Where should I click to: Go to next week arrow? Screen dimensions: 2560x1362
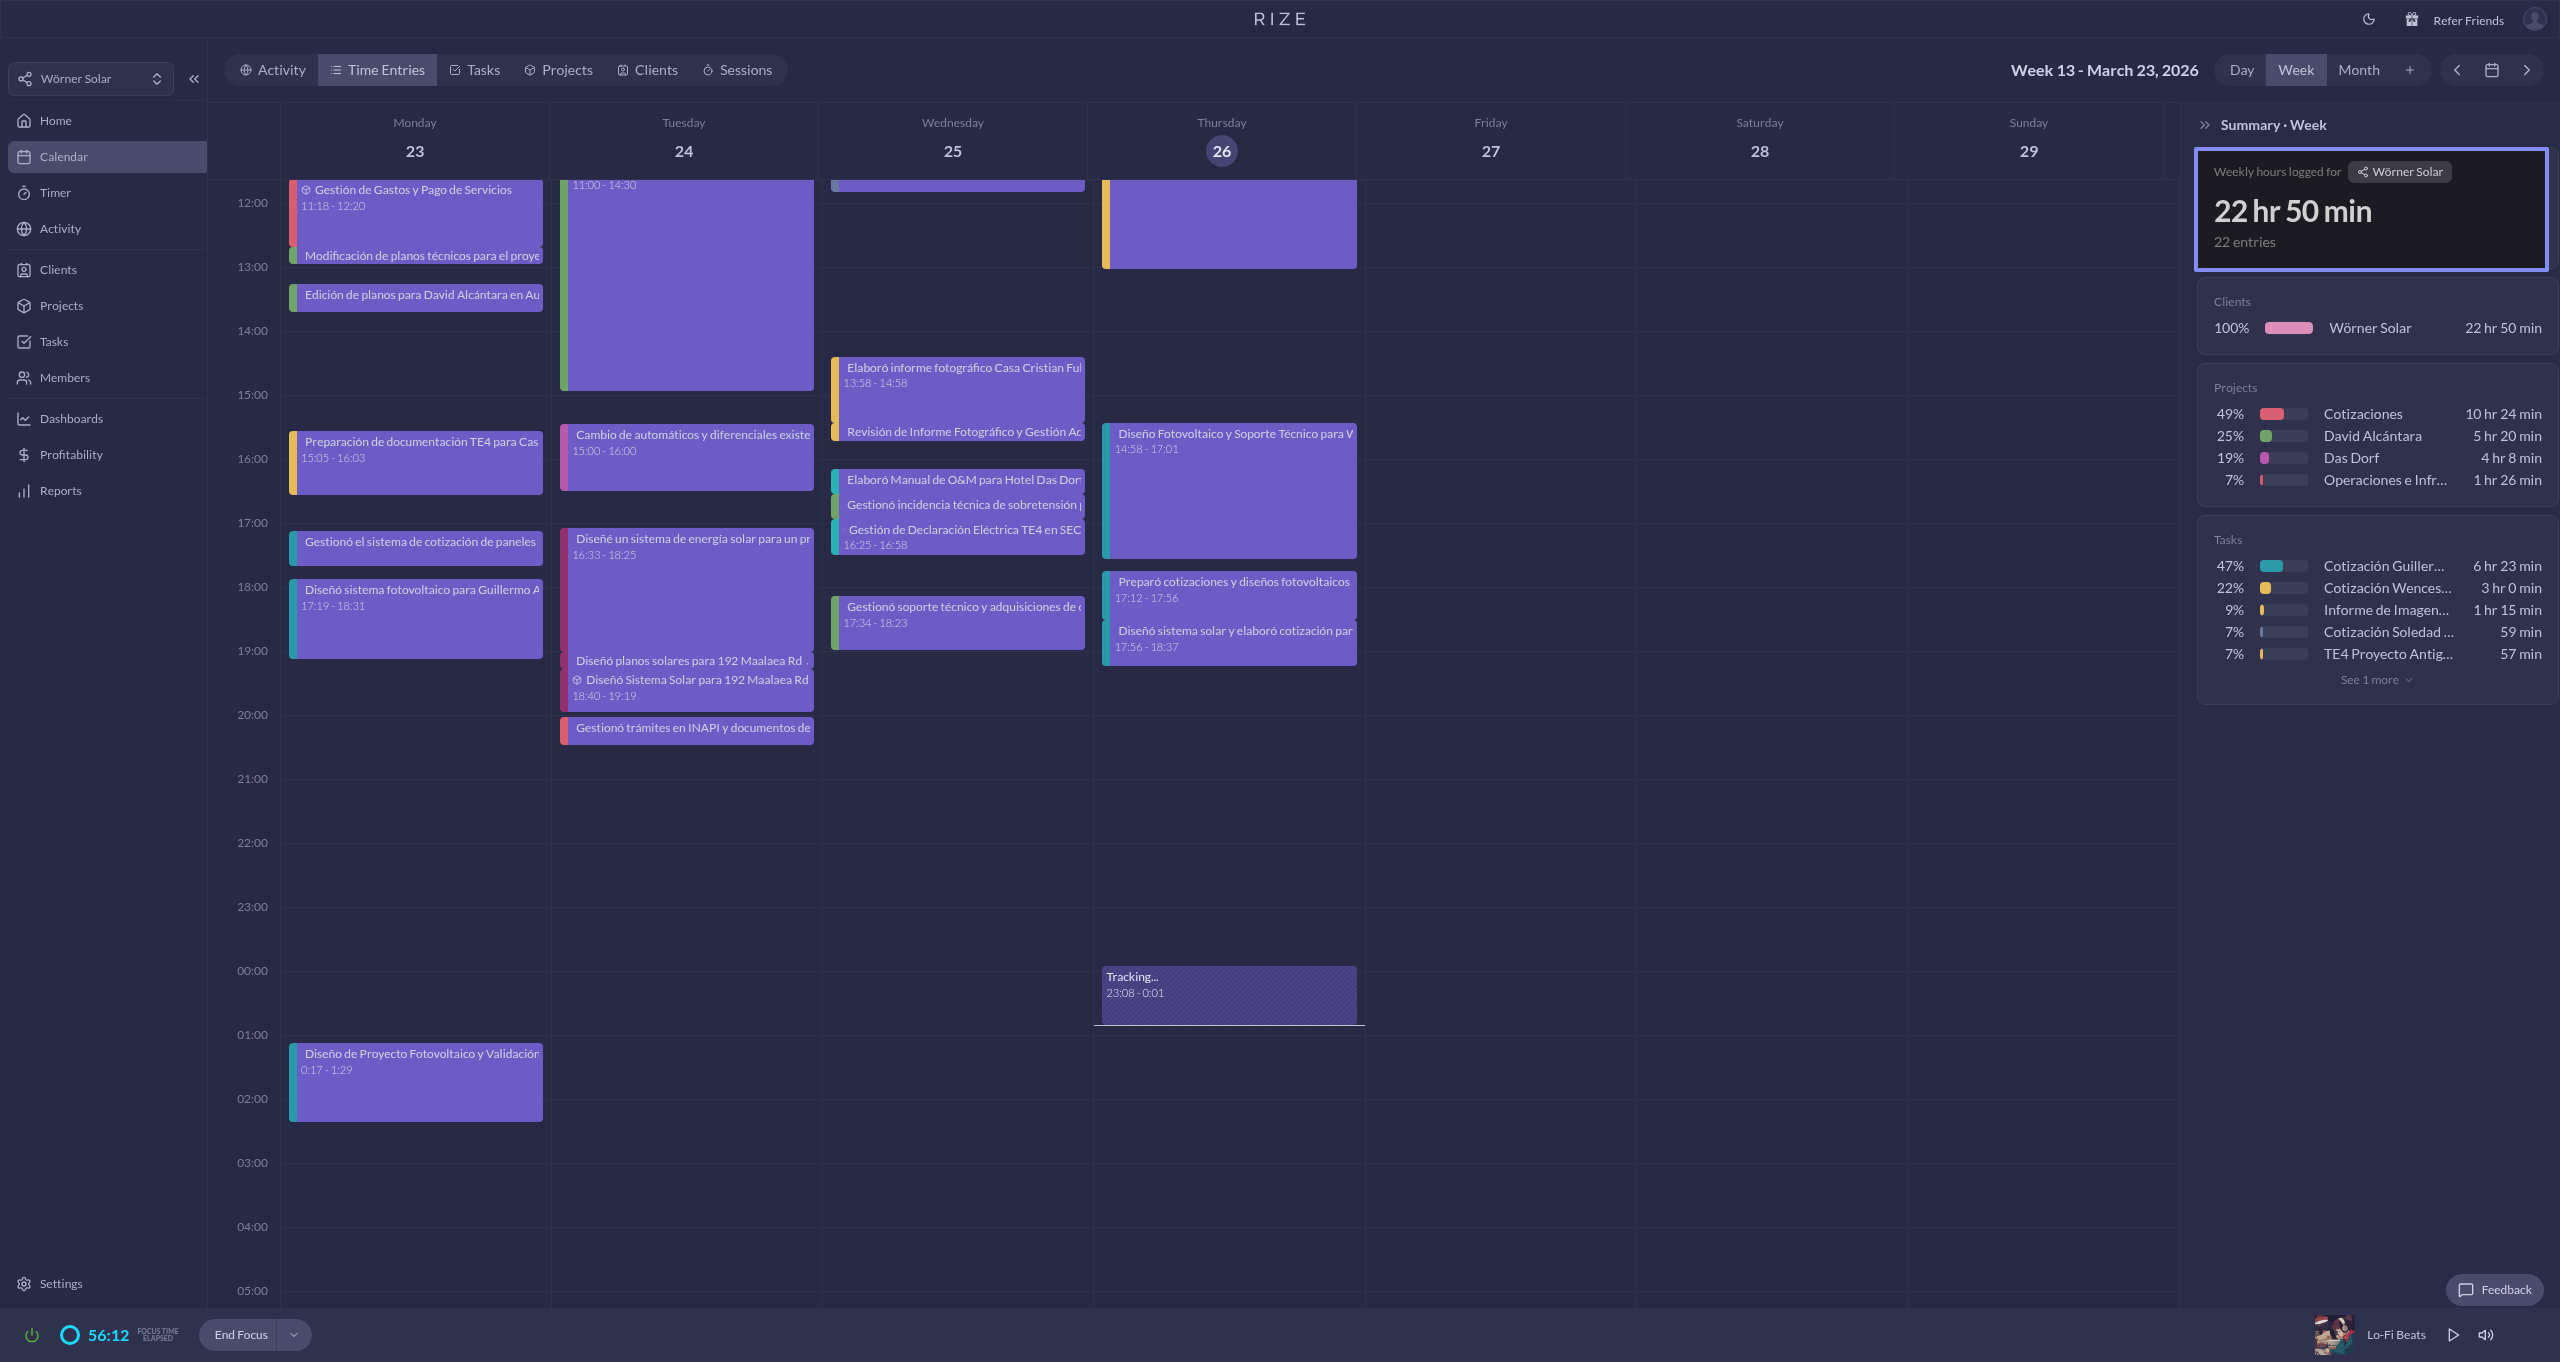(2527, 70)
